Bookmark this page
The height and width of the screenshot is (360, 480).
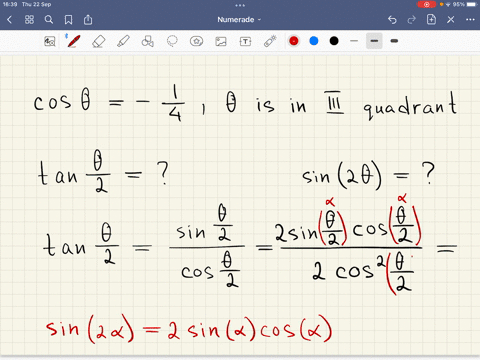click(x=68, y=20)
